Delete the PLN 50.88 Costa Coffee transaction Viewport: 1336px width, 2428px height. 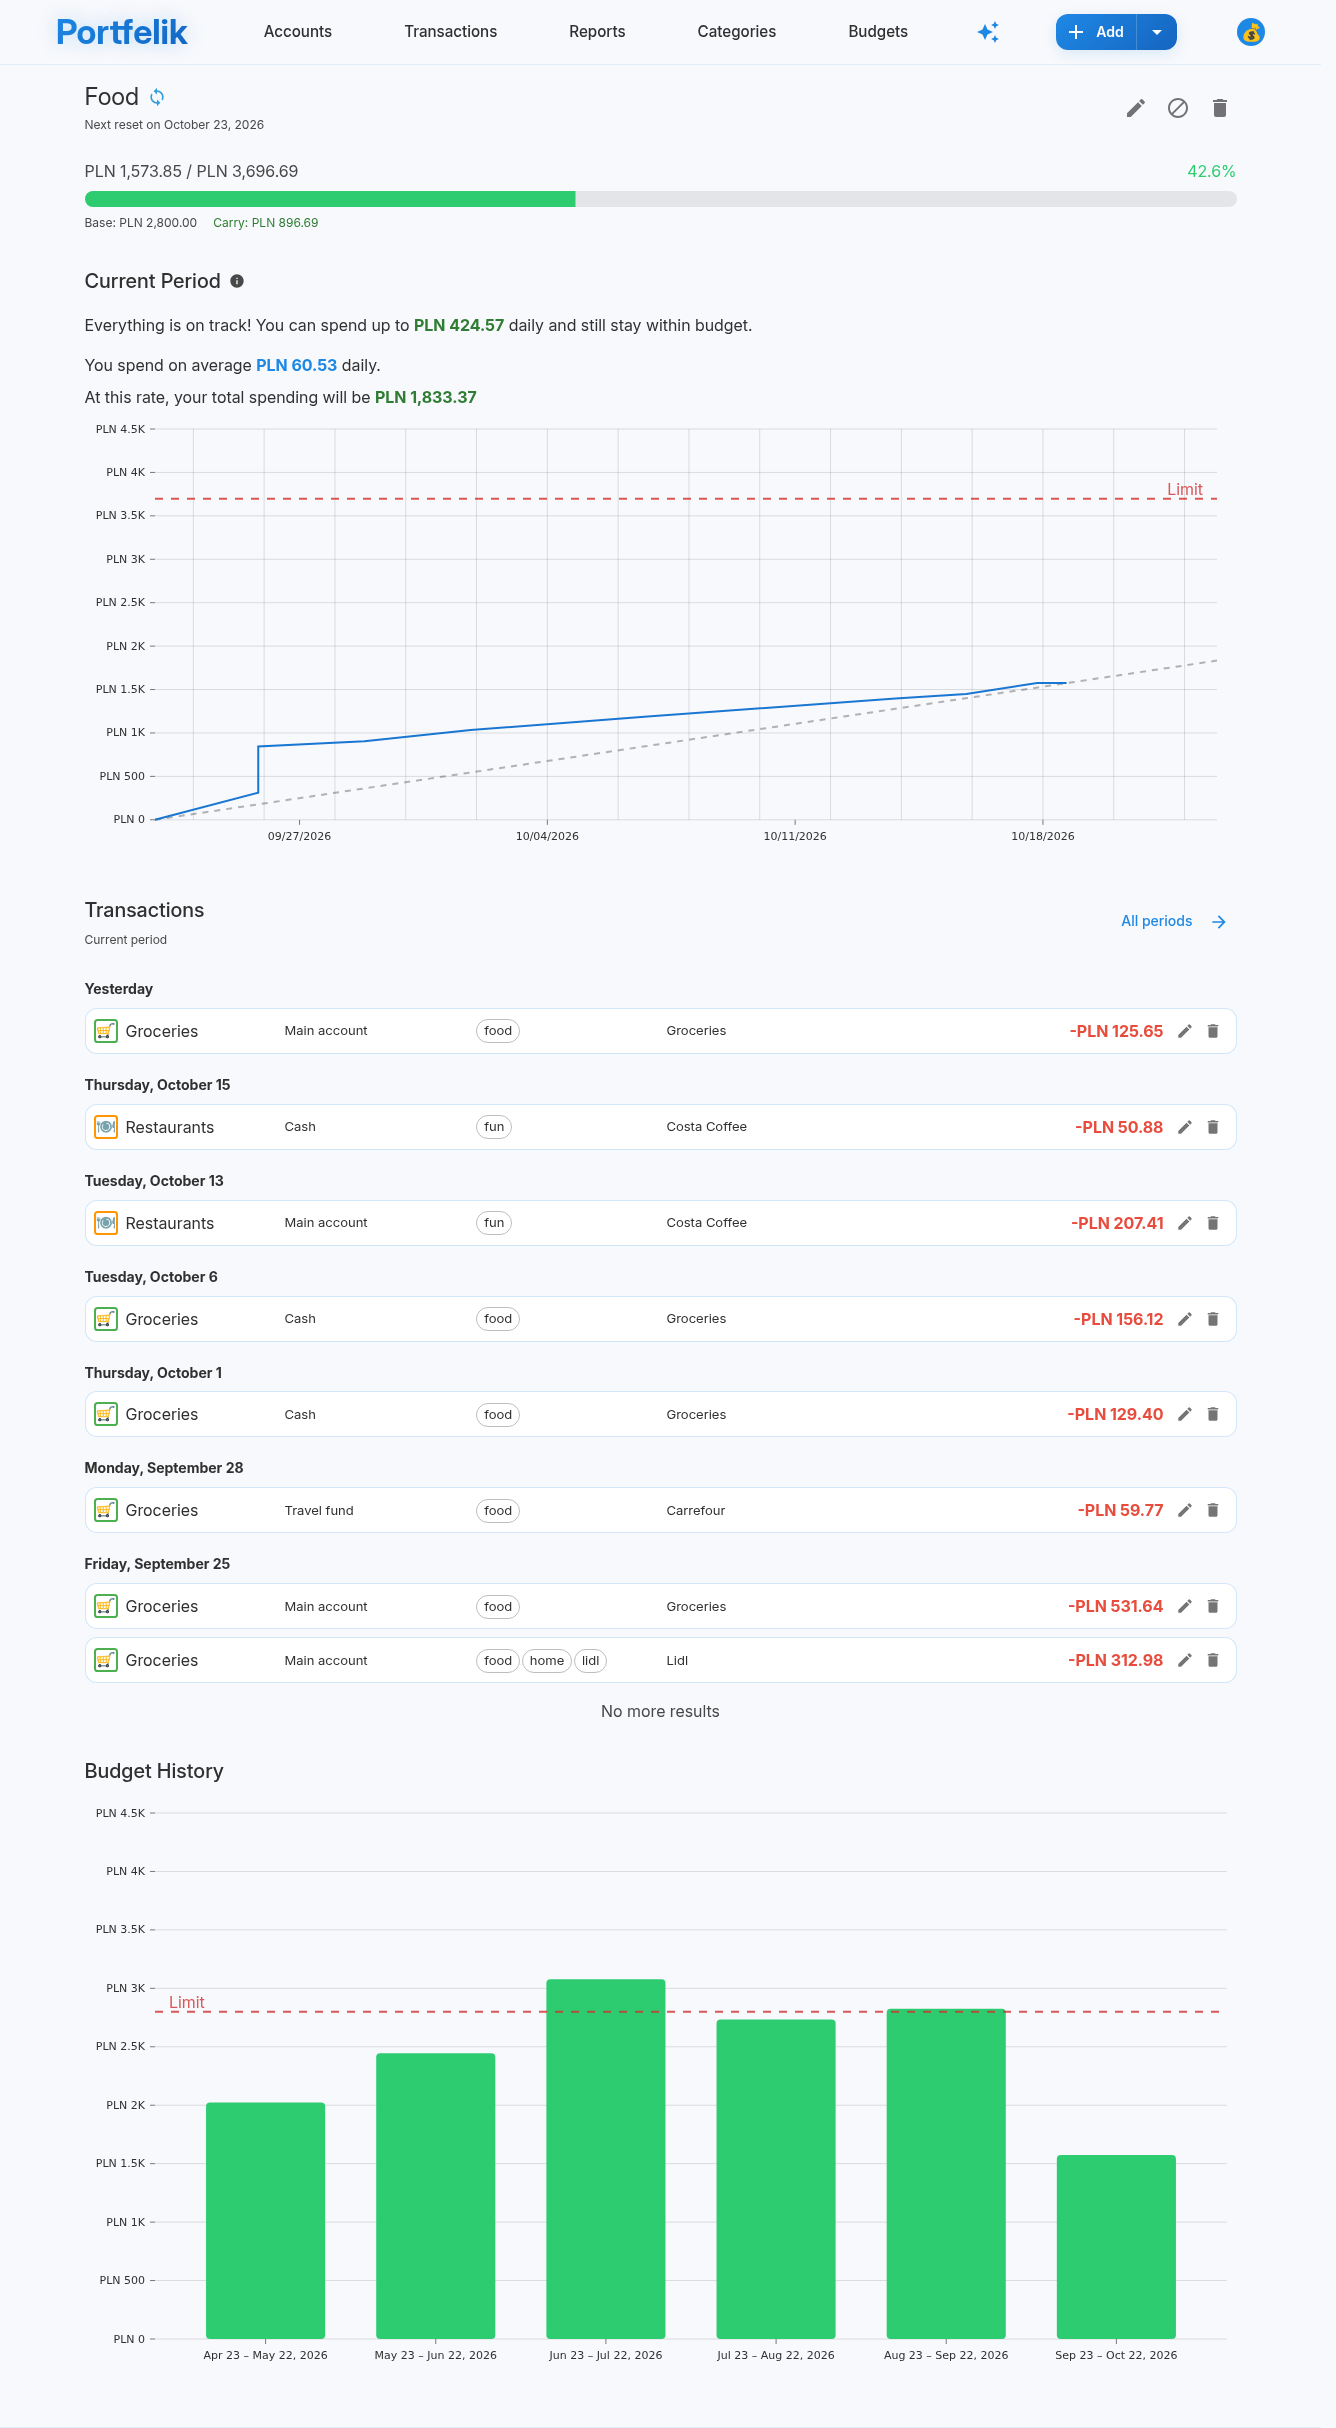[x=1213, y=1127]
